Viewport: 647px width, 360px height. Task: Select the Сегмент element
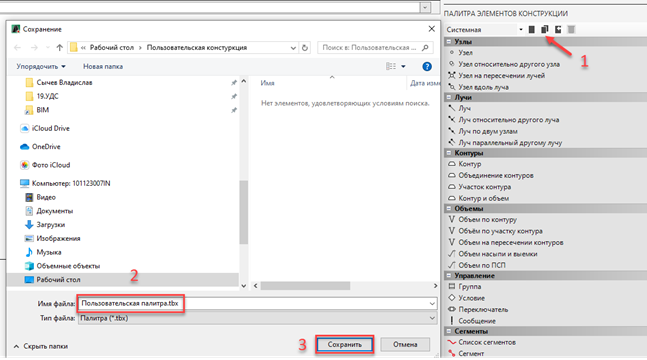(471, 354)
